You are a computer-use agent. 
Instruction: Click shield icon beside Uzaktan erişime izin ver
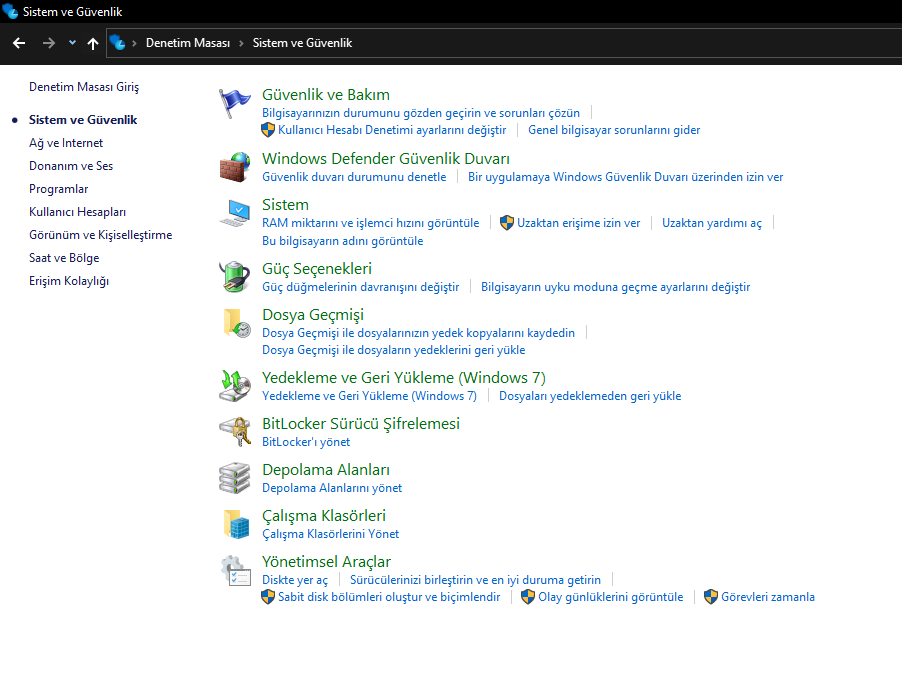click(x=507, y=223)
